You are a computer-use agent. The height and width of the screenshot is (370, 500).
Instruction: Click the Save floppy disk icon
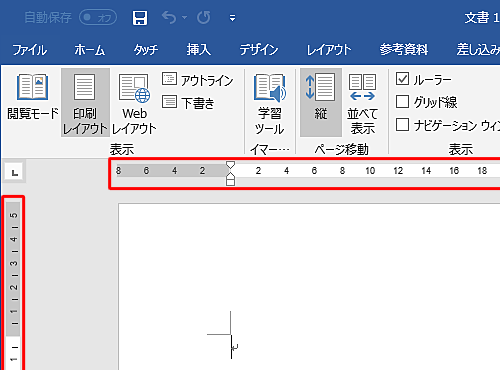(140, 18)
